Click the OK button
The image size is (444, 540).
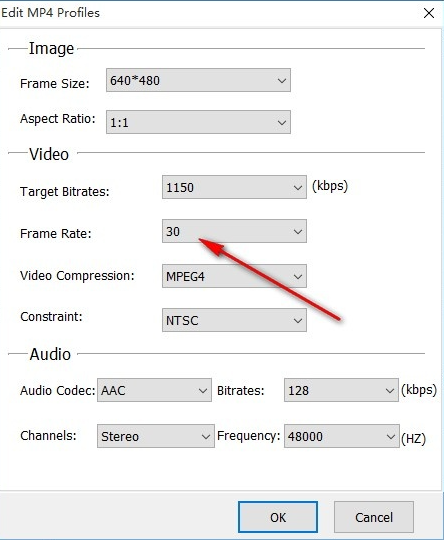[278, 517]
